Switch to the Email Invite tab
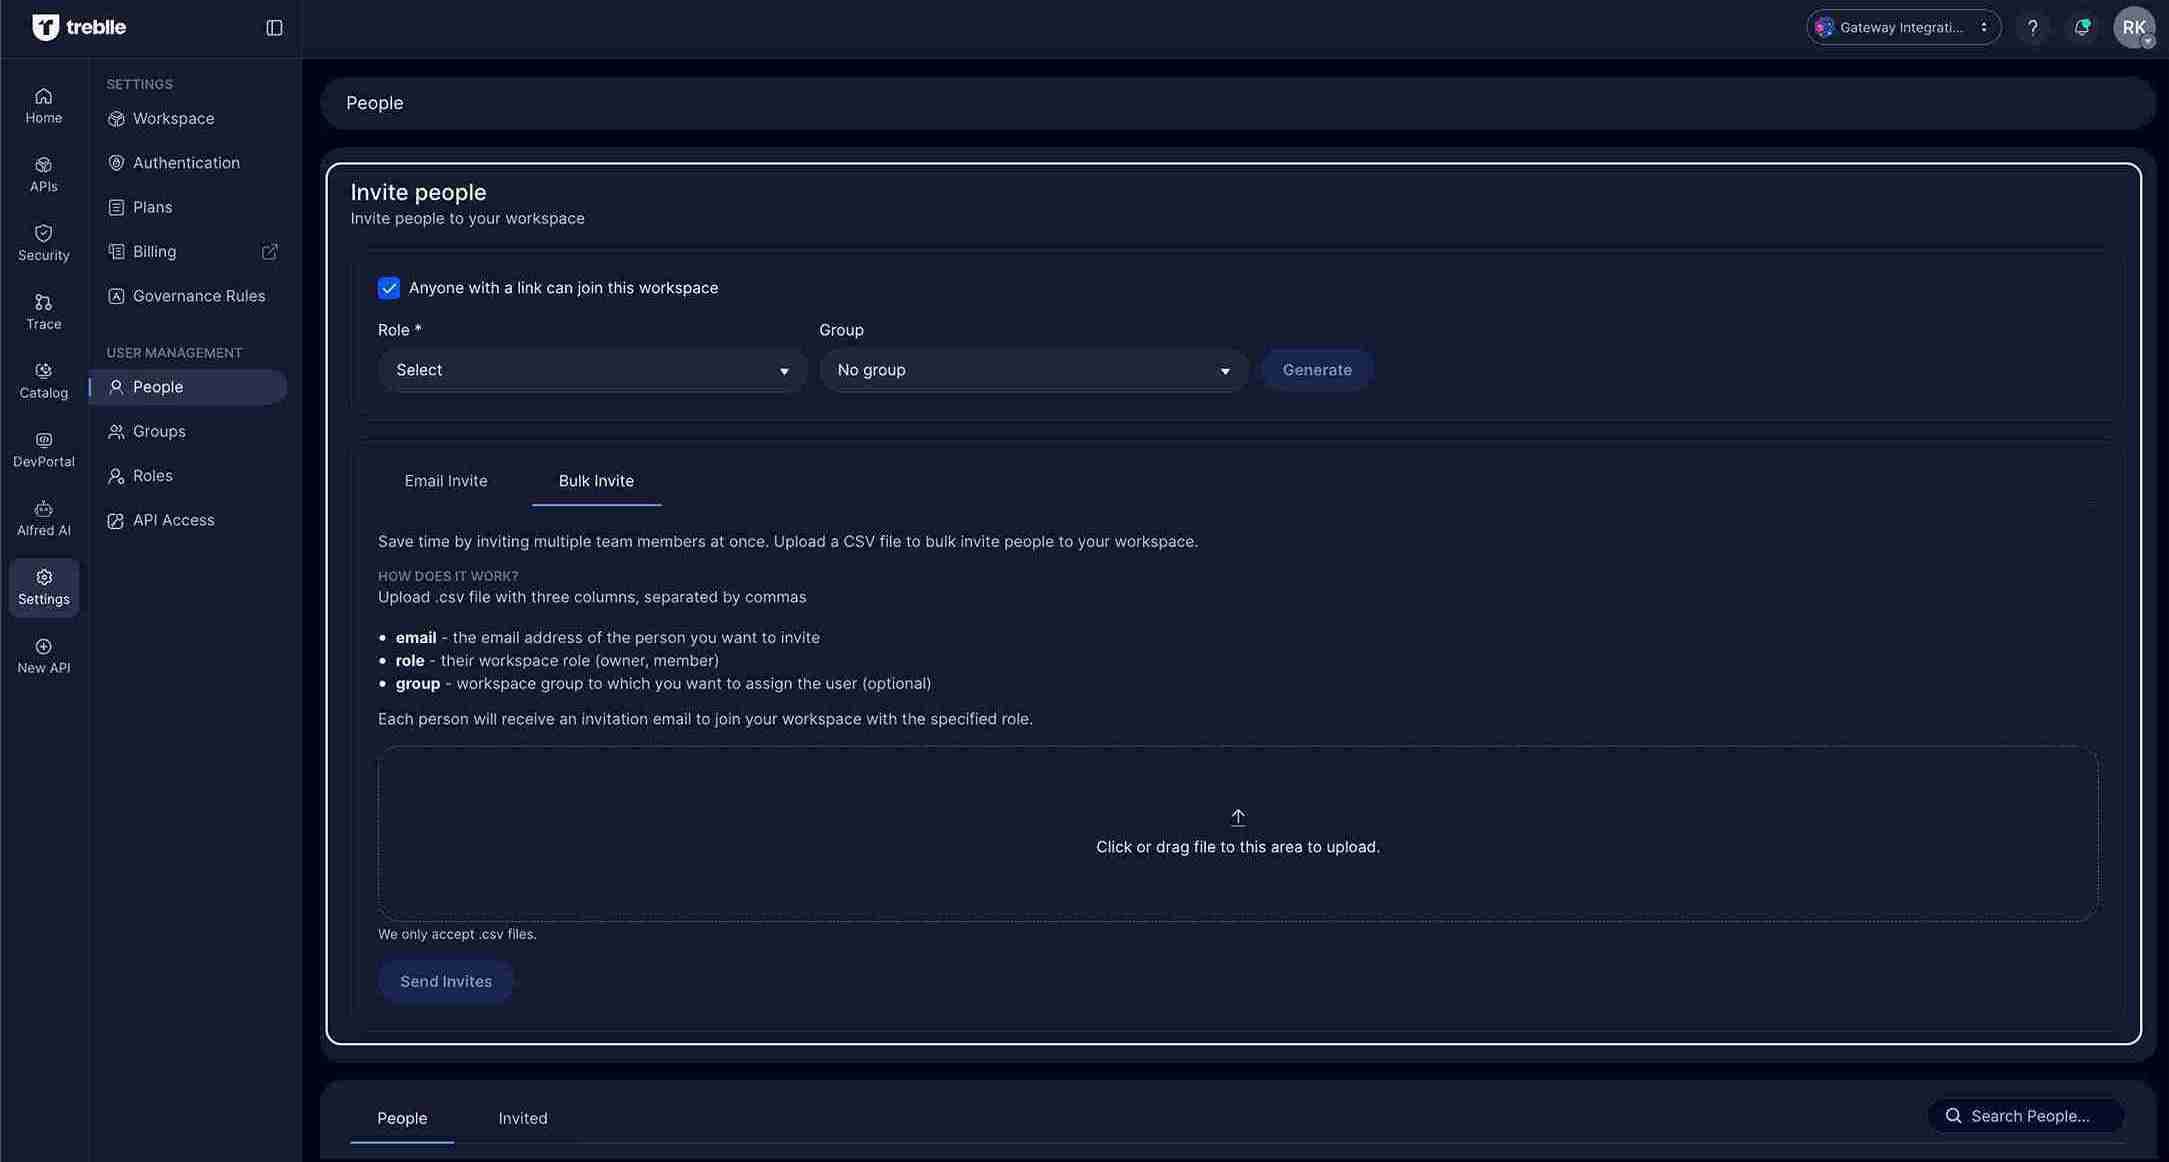Viewport: 2169px width, 1162px height. click(446, 481)
